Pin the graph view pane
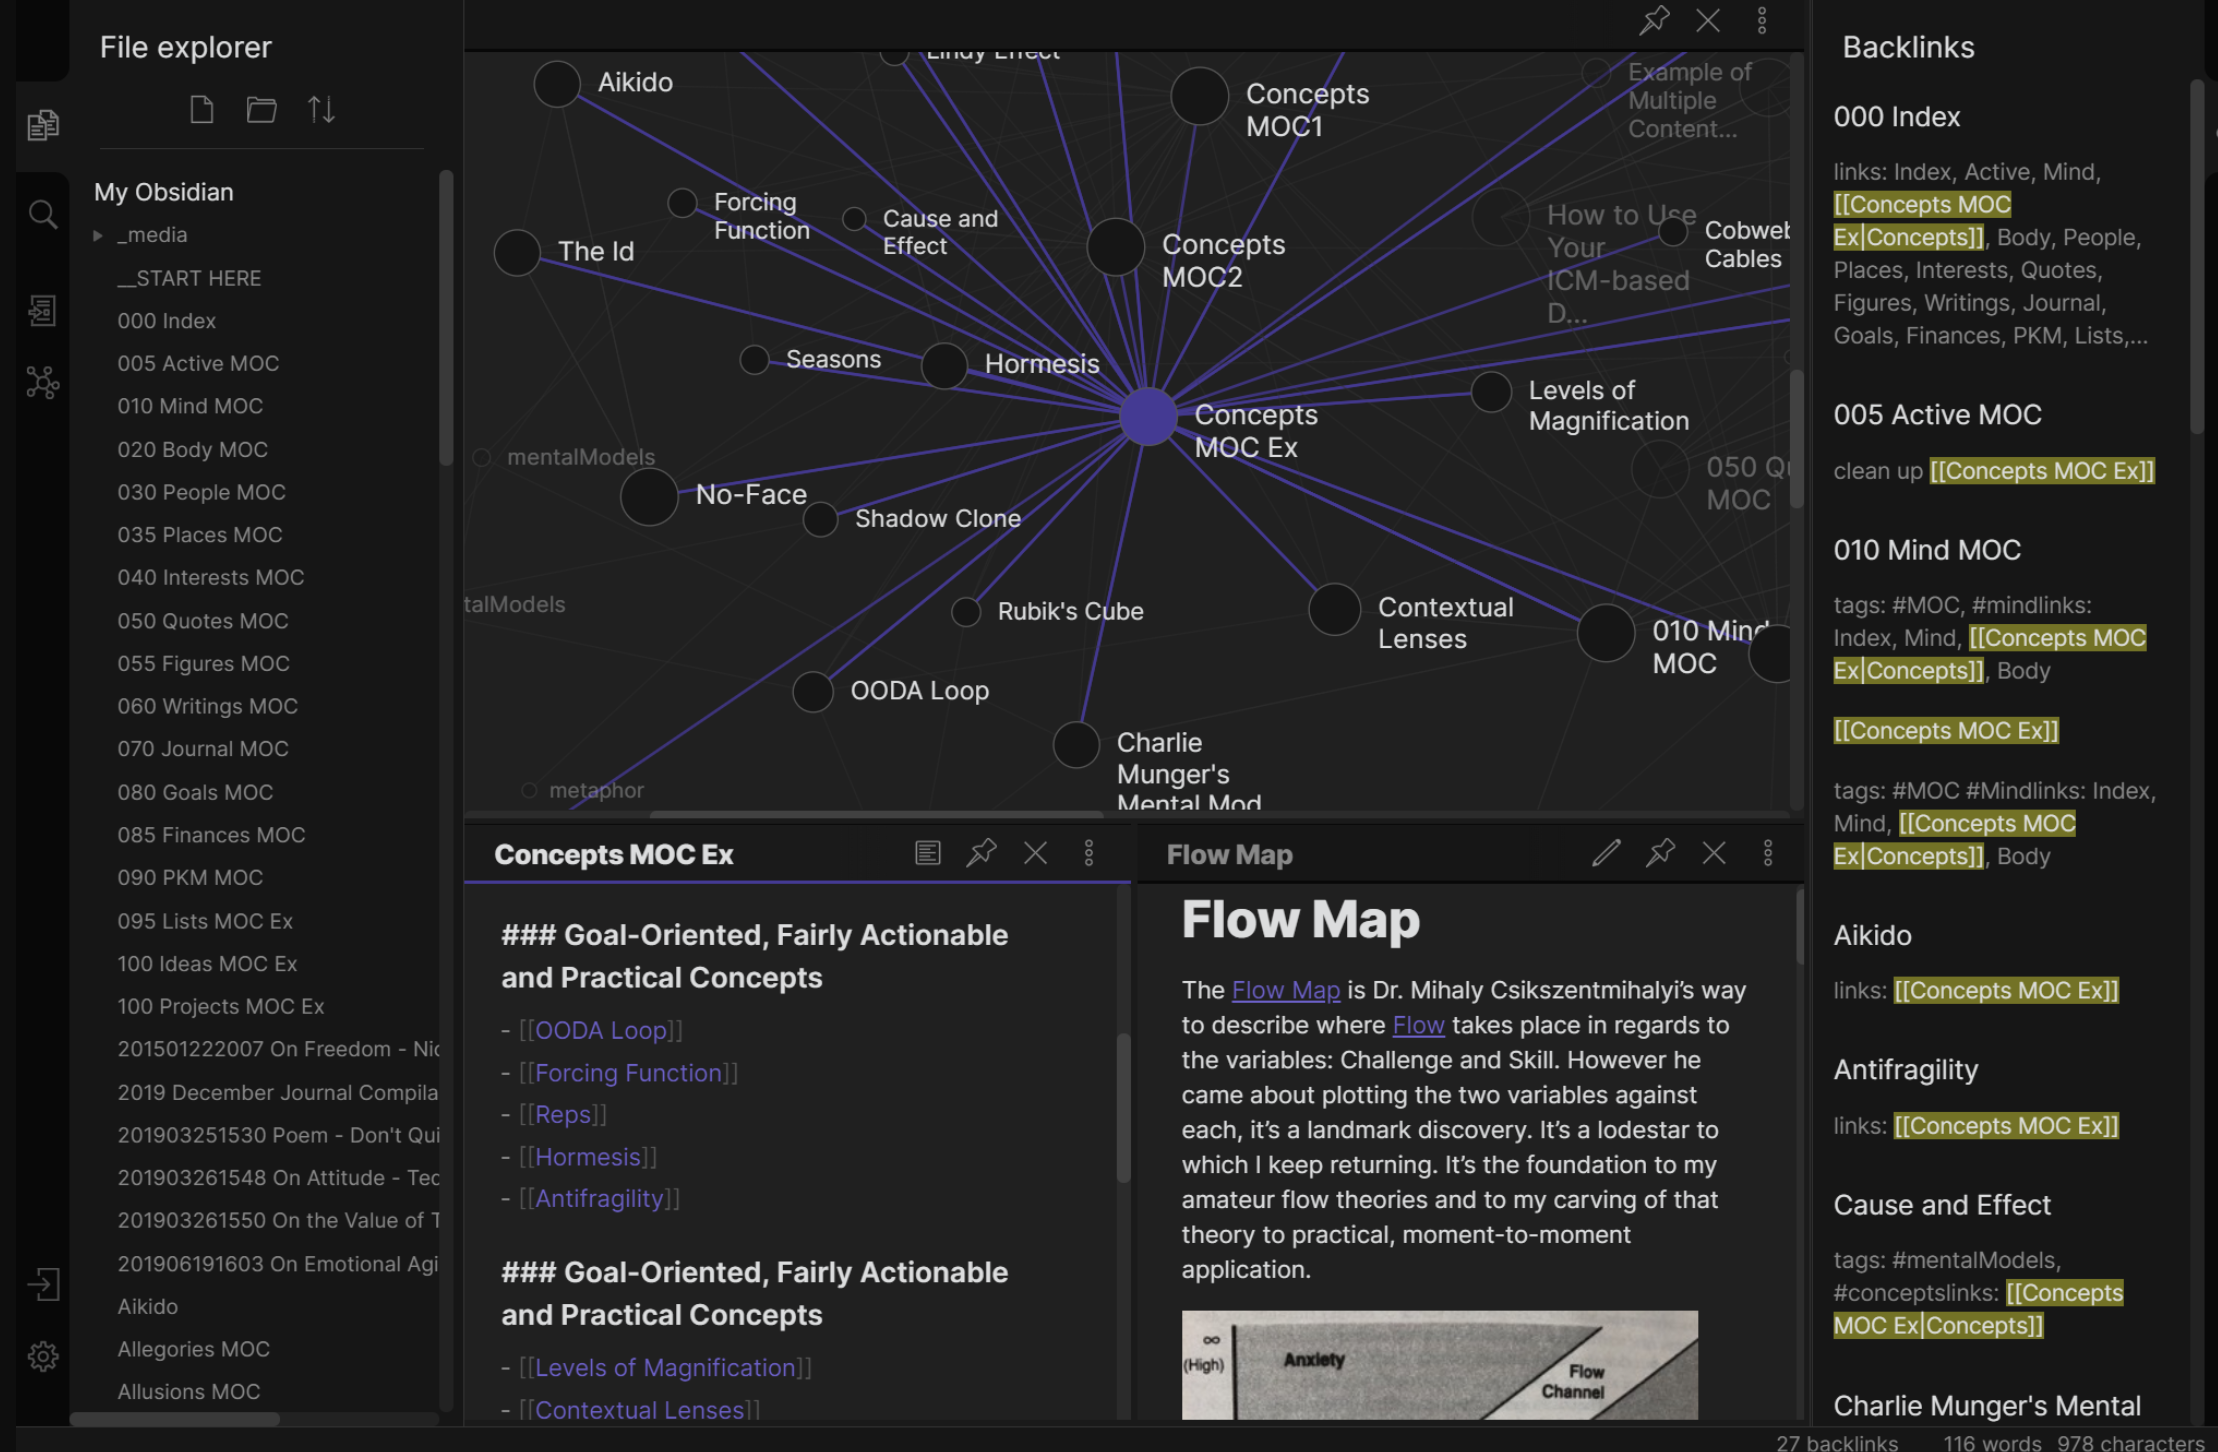 (1654, 20)
